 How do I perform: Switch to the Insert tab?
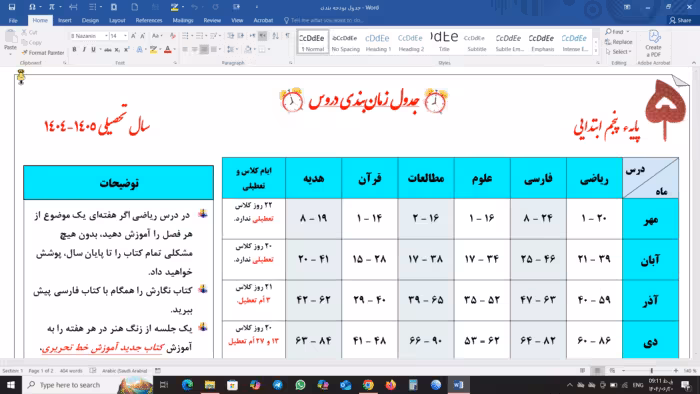[x=64, y=21]
